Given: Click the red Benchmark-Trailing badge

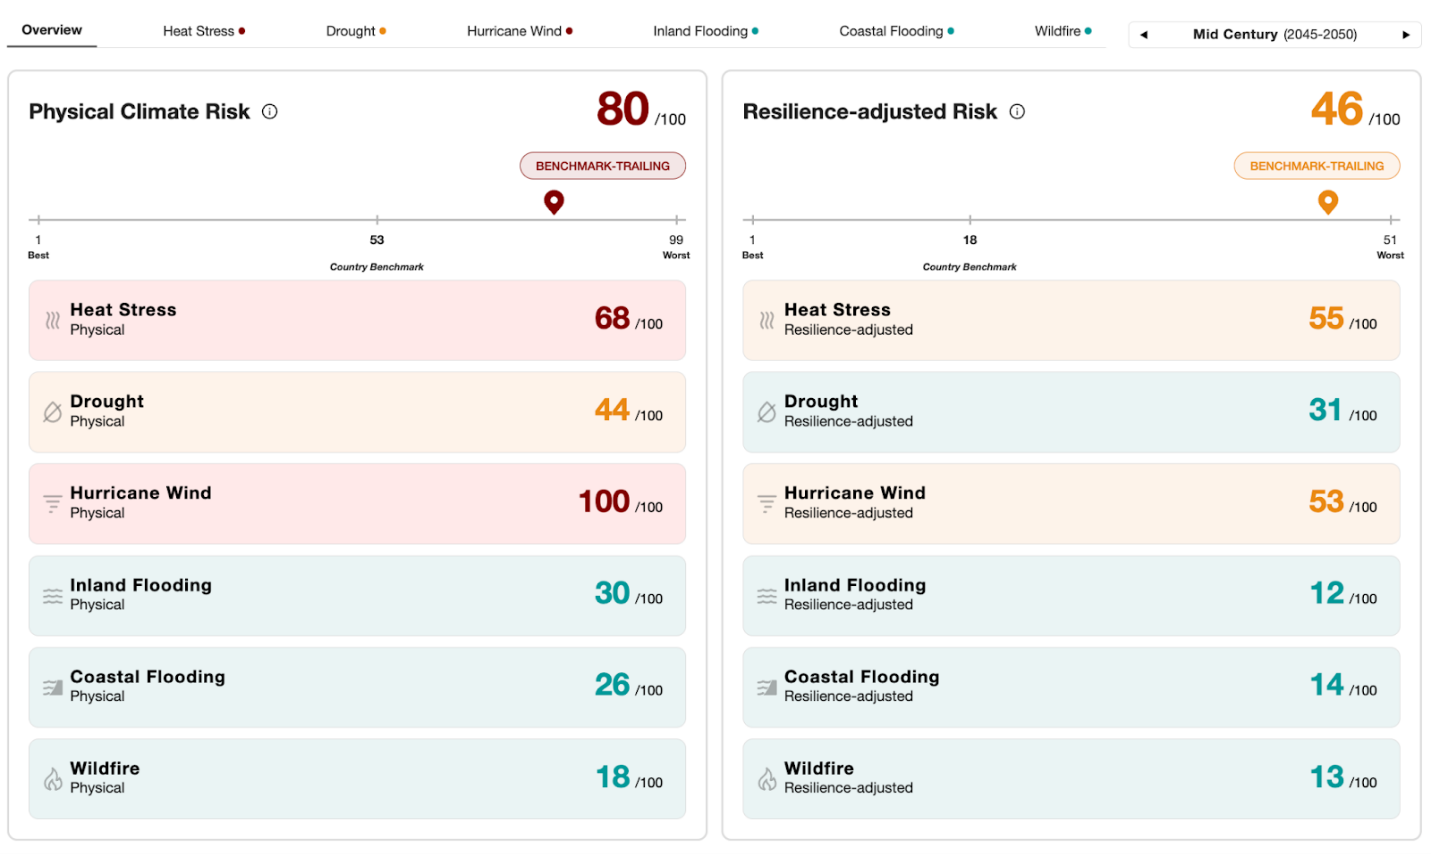Looking at the screenshot, I should pos(602,166).
